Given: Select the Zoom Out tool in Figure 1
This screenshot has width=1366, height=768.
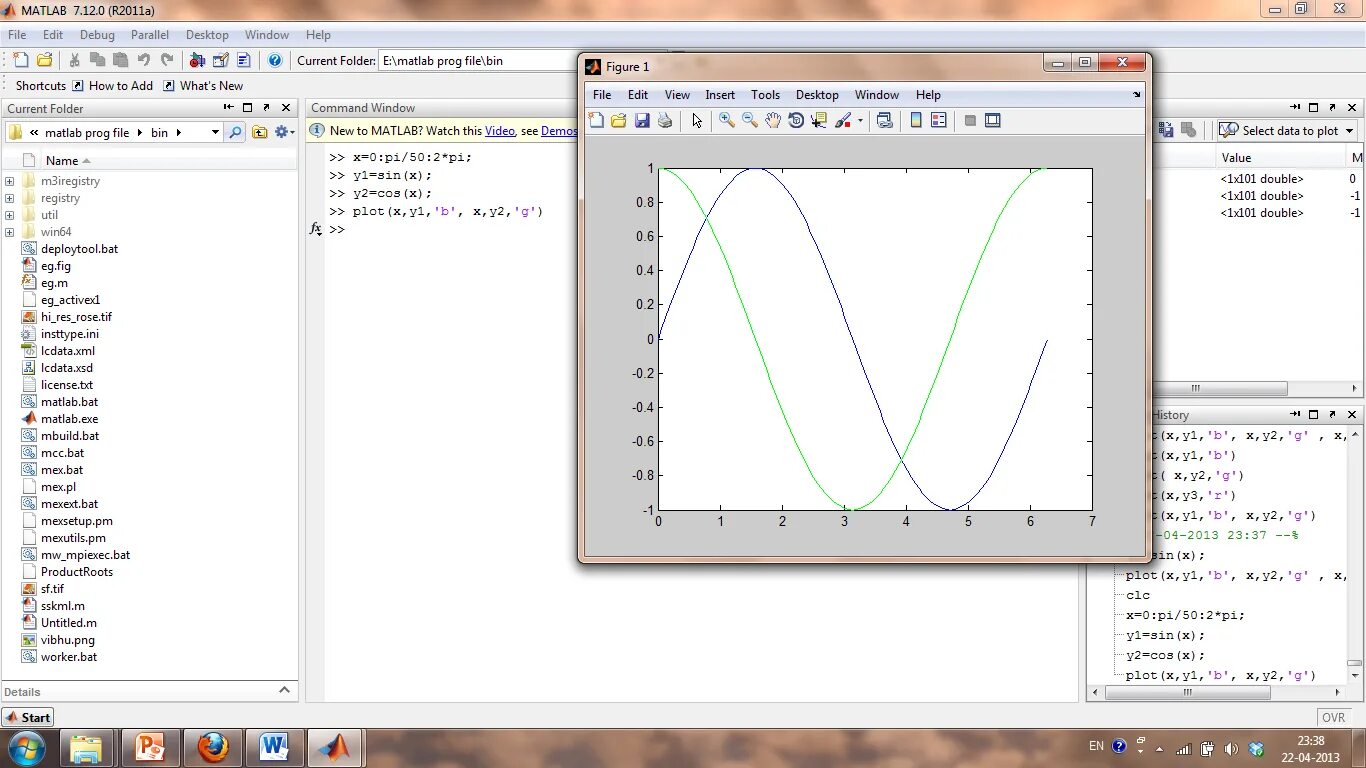Looking at the screenshot, I should pyautogui.click(x=750, y=120).
